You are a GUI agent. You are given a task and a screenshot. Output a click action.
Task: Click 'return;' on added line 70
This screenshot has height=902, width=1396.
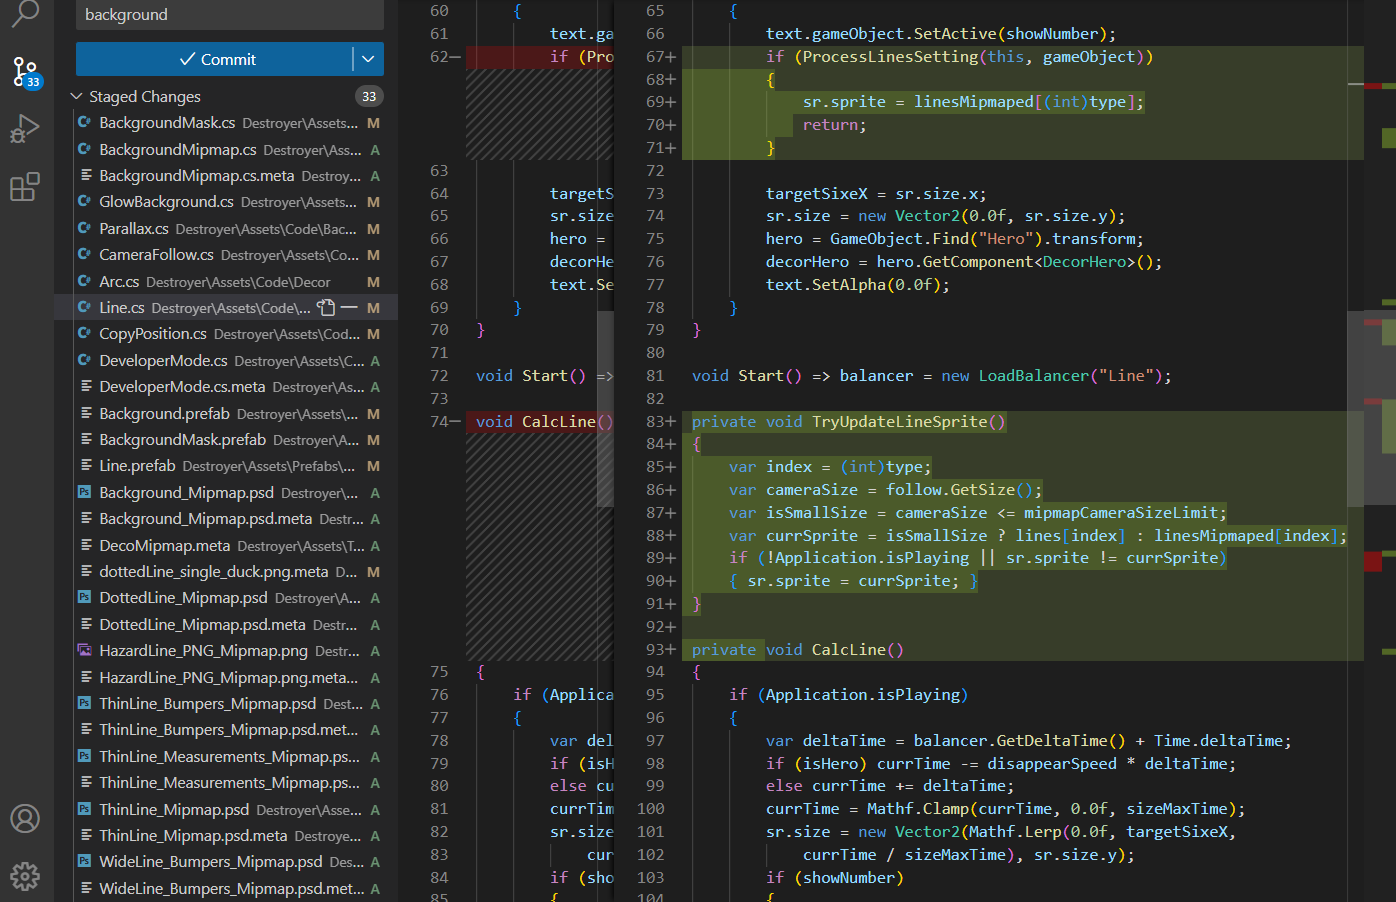click(x=834, y=125)
